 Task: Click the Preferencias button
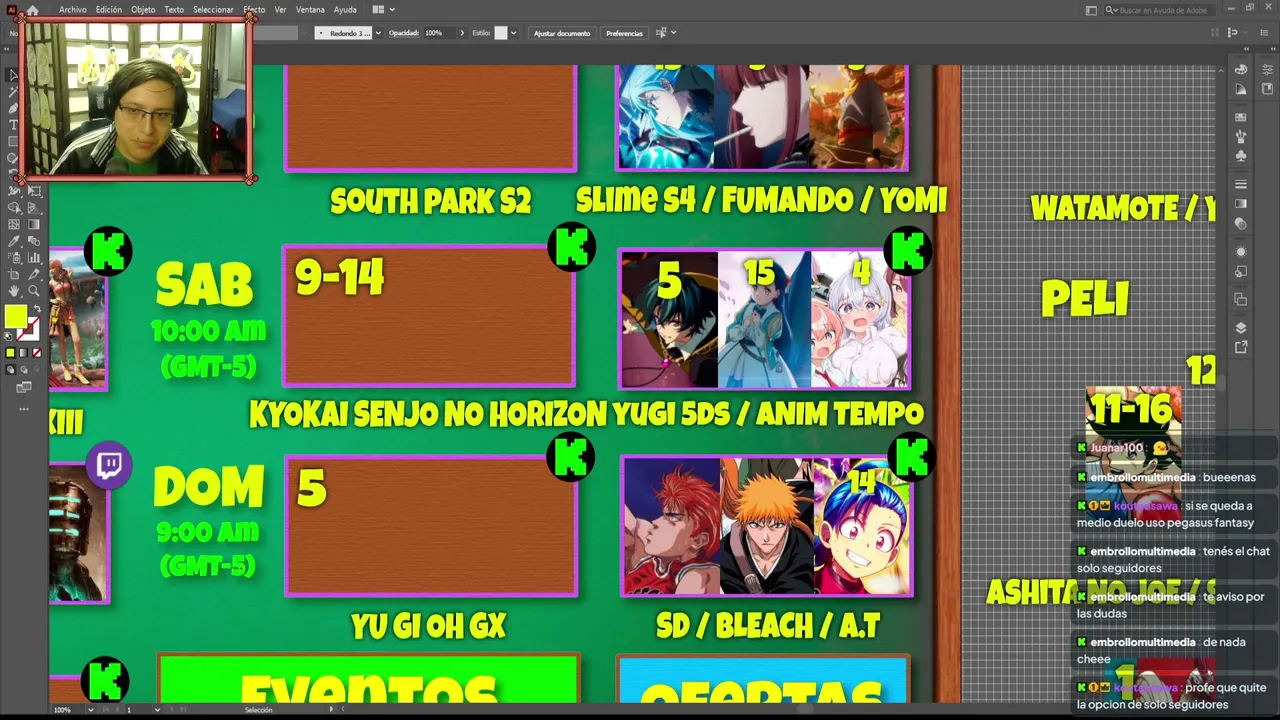[x=624, y=33]
